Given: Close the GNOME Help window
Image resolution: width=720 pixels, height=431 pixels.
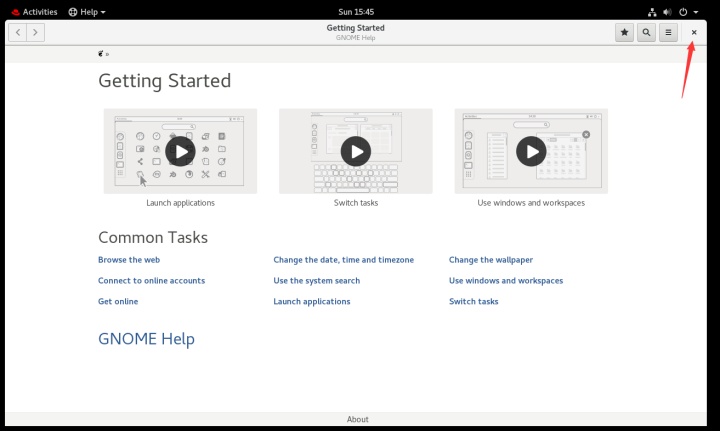Looking at the screenshot, I should pyautogui.click(x=694, y=32).
